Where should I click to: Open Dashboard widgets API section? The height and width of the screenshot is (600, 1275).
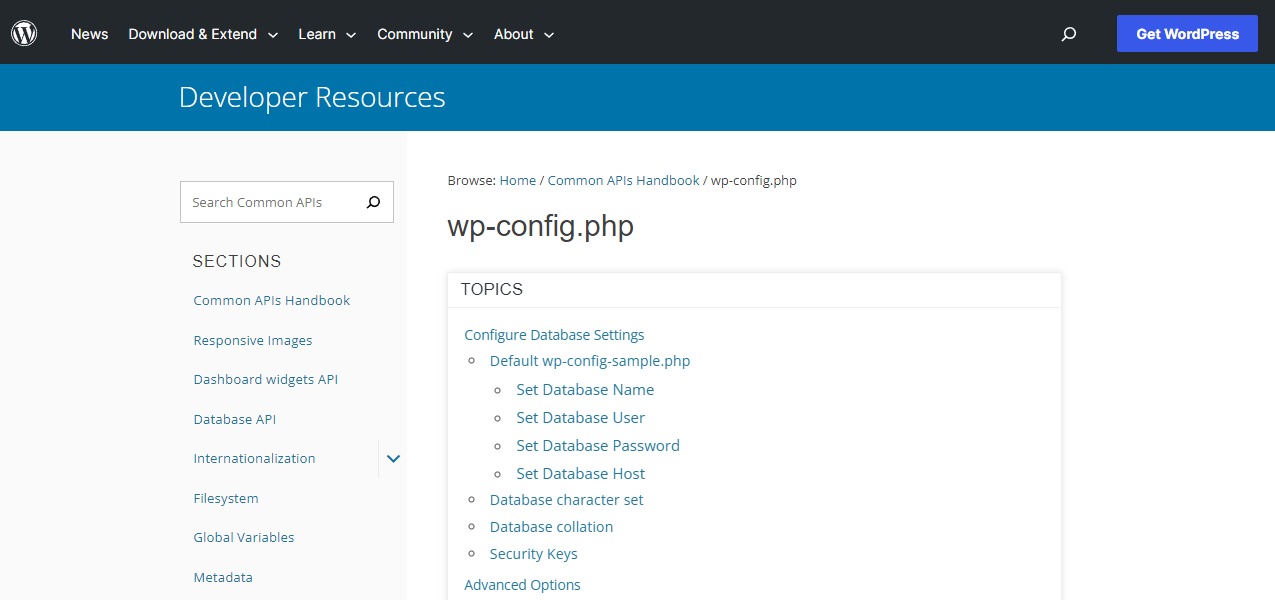click(266, 380)
